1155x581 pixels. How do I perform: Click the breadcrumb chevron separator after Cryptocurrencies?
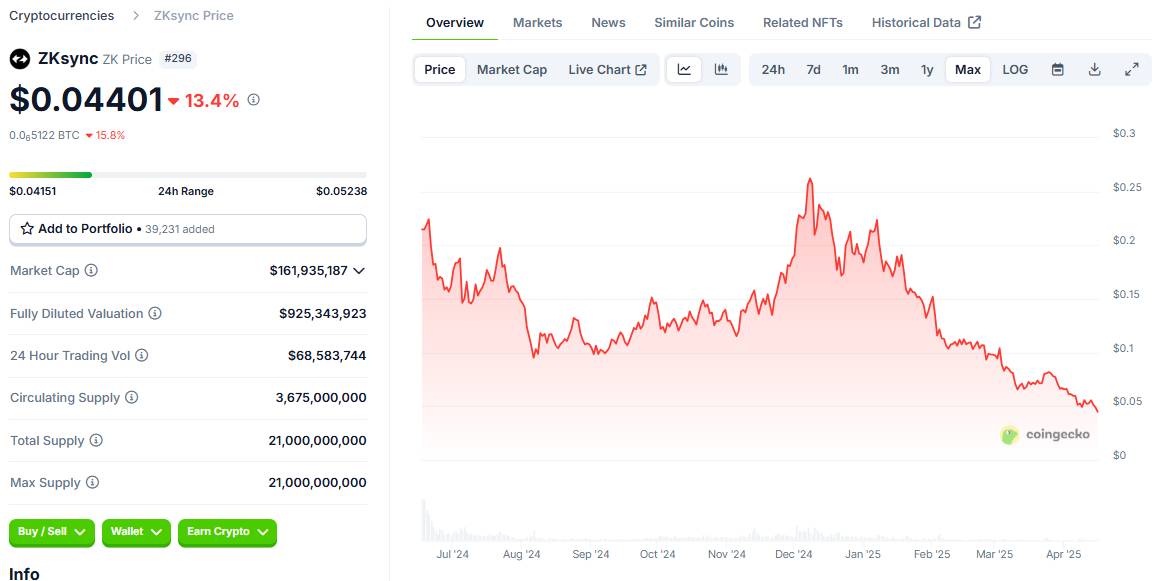pos(136,15)
